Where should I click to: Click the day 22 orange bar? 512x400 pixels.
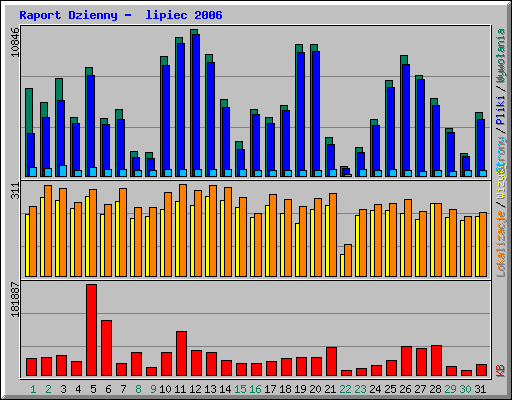(x=348, y=260)
